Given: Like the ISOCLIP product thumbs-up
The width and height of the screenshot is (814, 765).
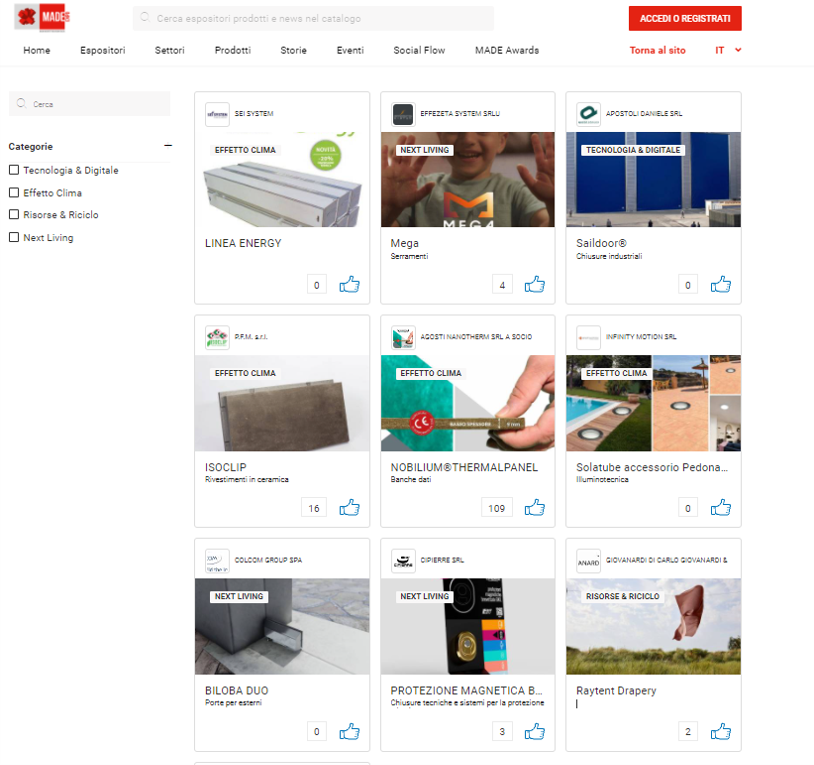Looking at the screenshot, I should coord(349,508).
